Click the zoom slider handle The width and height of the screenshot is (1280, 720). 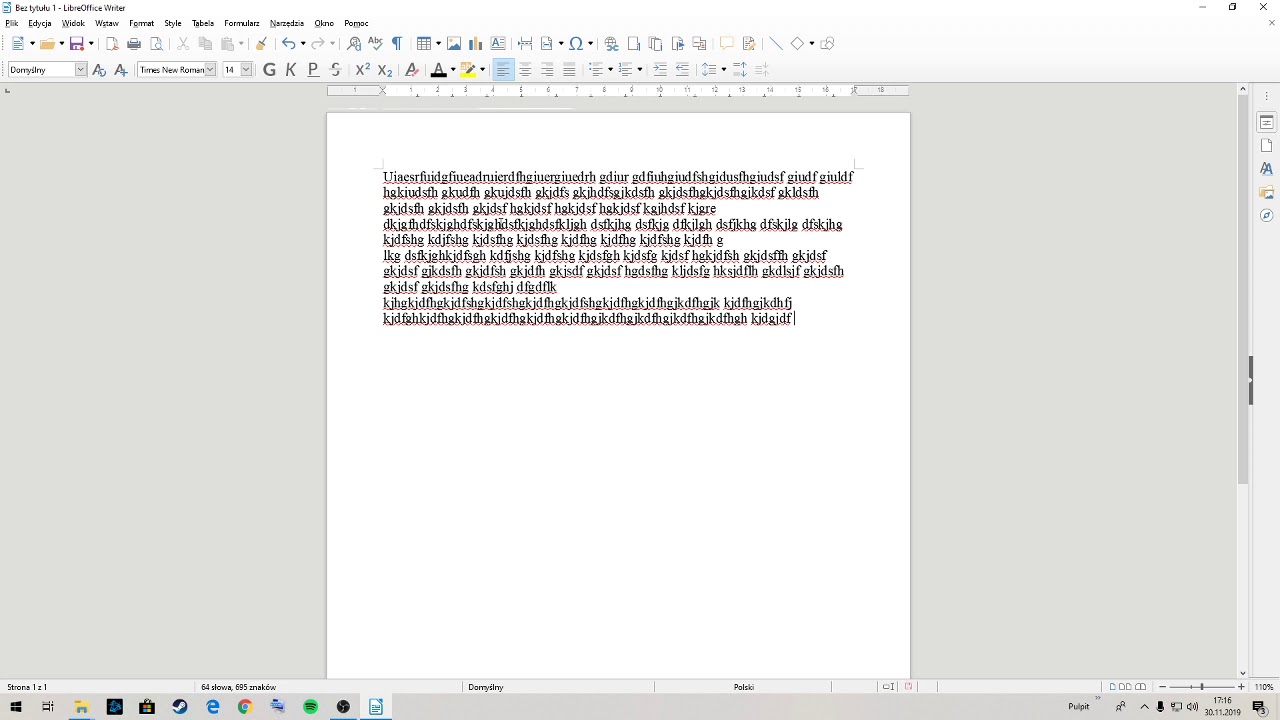click(1202, 687)
